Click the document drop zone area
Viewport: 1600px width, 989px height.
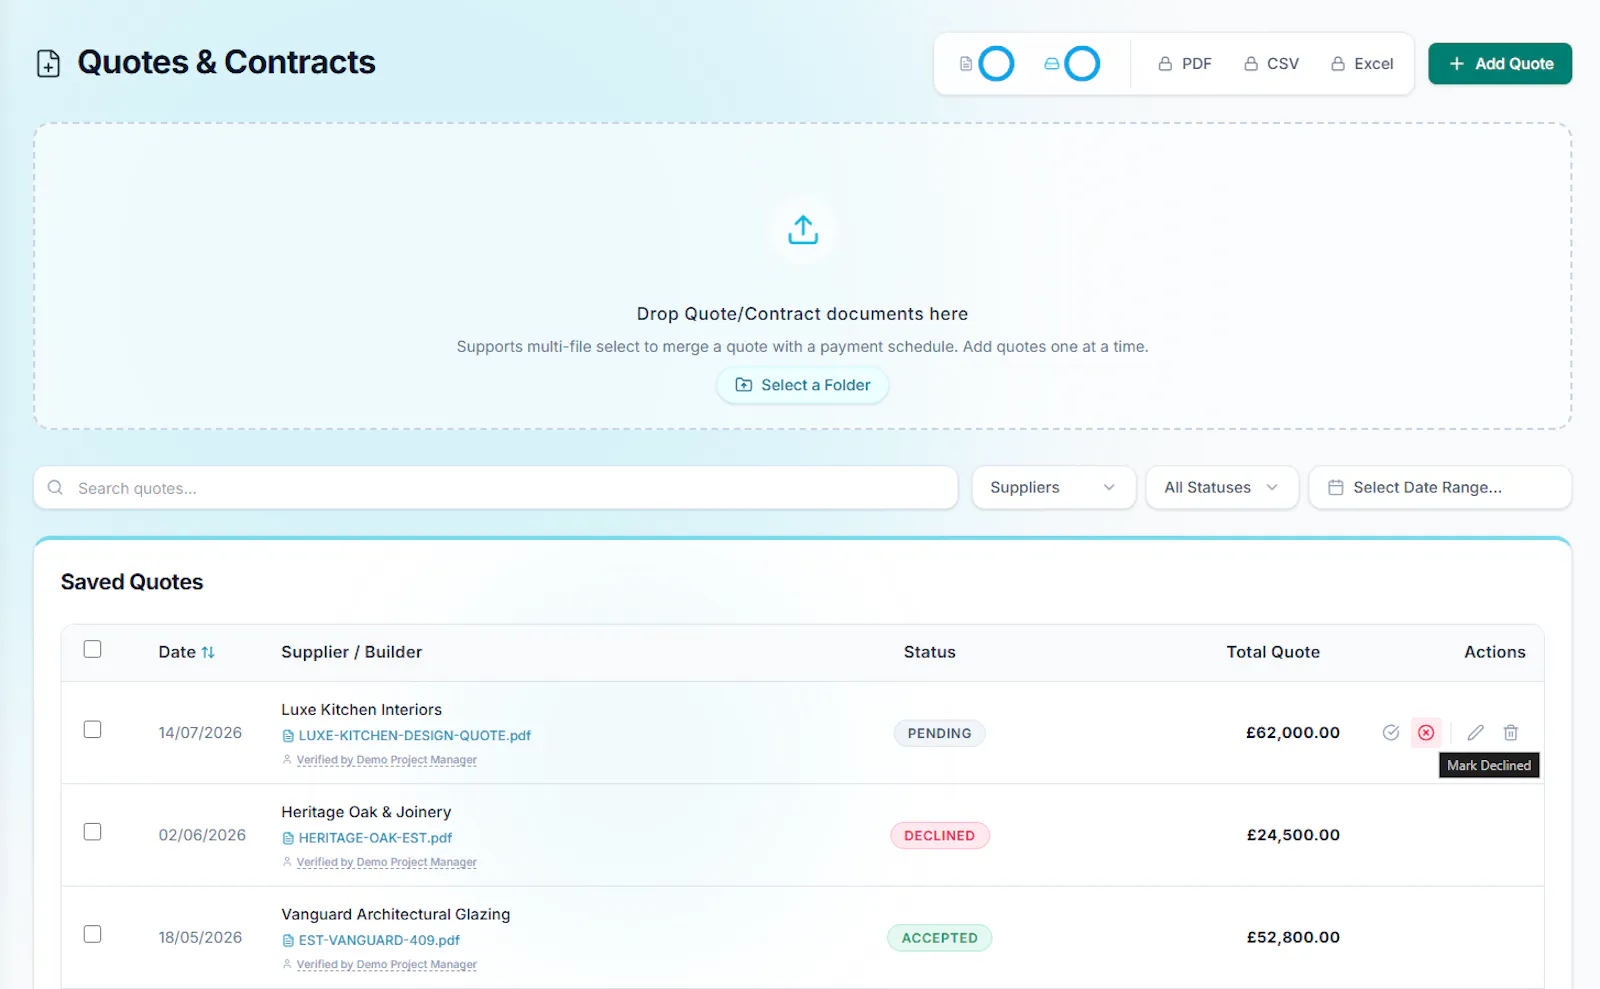pyautogui.click(x=803, y=277)
